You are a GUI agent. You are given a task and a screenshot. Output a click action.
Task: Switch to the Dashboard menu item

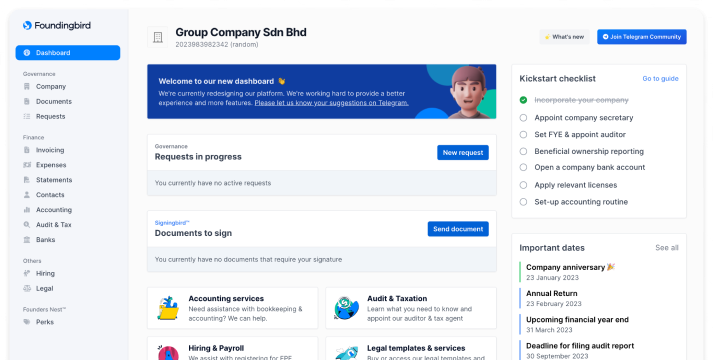tap(68, 53)
